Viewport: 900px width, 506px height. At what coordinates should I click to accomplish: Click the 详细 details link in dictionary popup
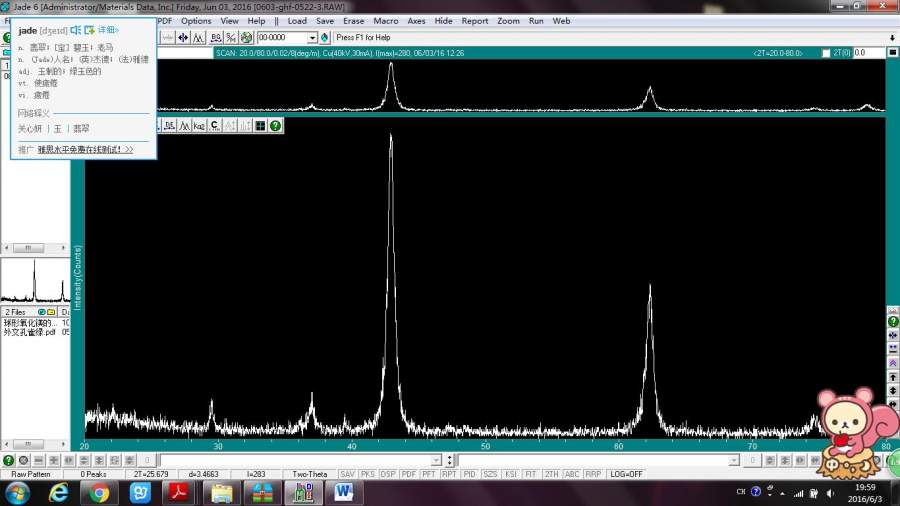click(108, 30)
